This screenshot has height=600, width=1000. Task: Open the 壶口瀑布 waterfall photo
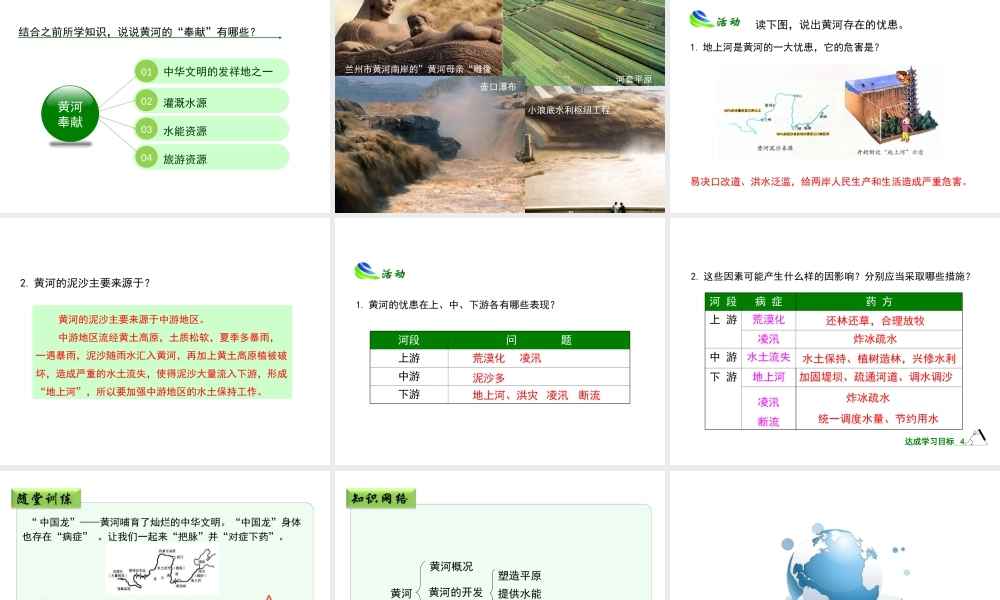coord(430,145)
